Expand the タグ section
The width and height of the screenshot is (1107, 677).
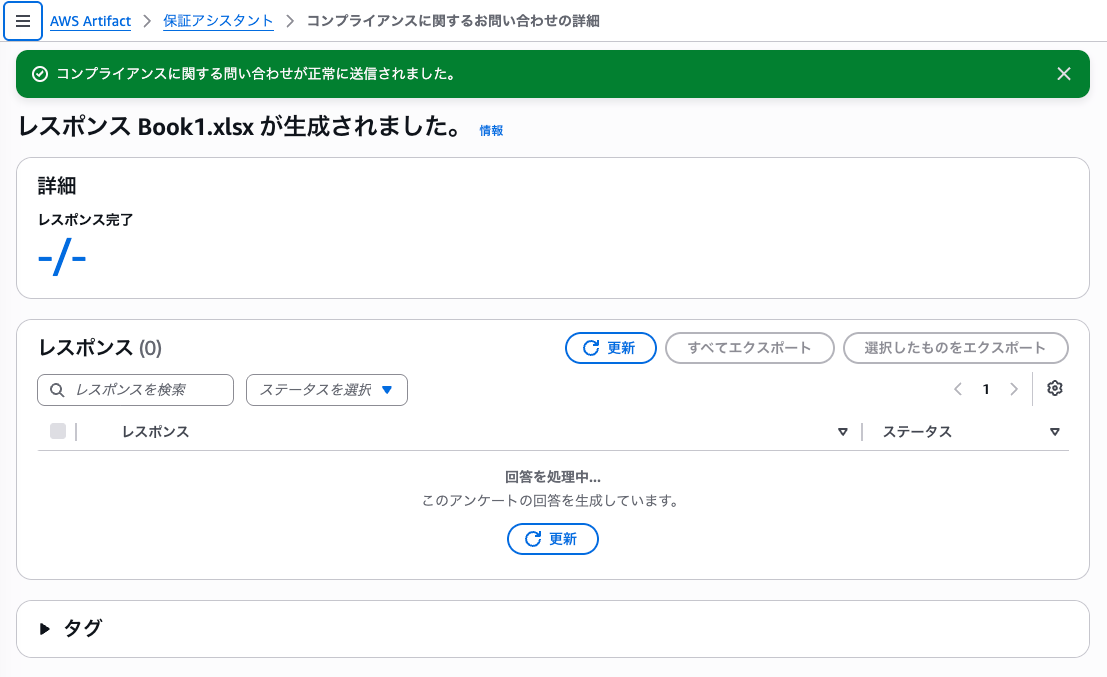click(44, 629)
